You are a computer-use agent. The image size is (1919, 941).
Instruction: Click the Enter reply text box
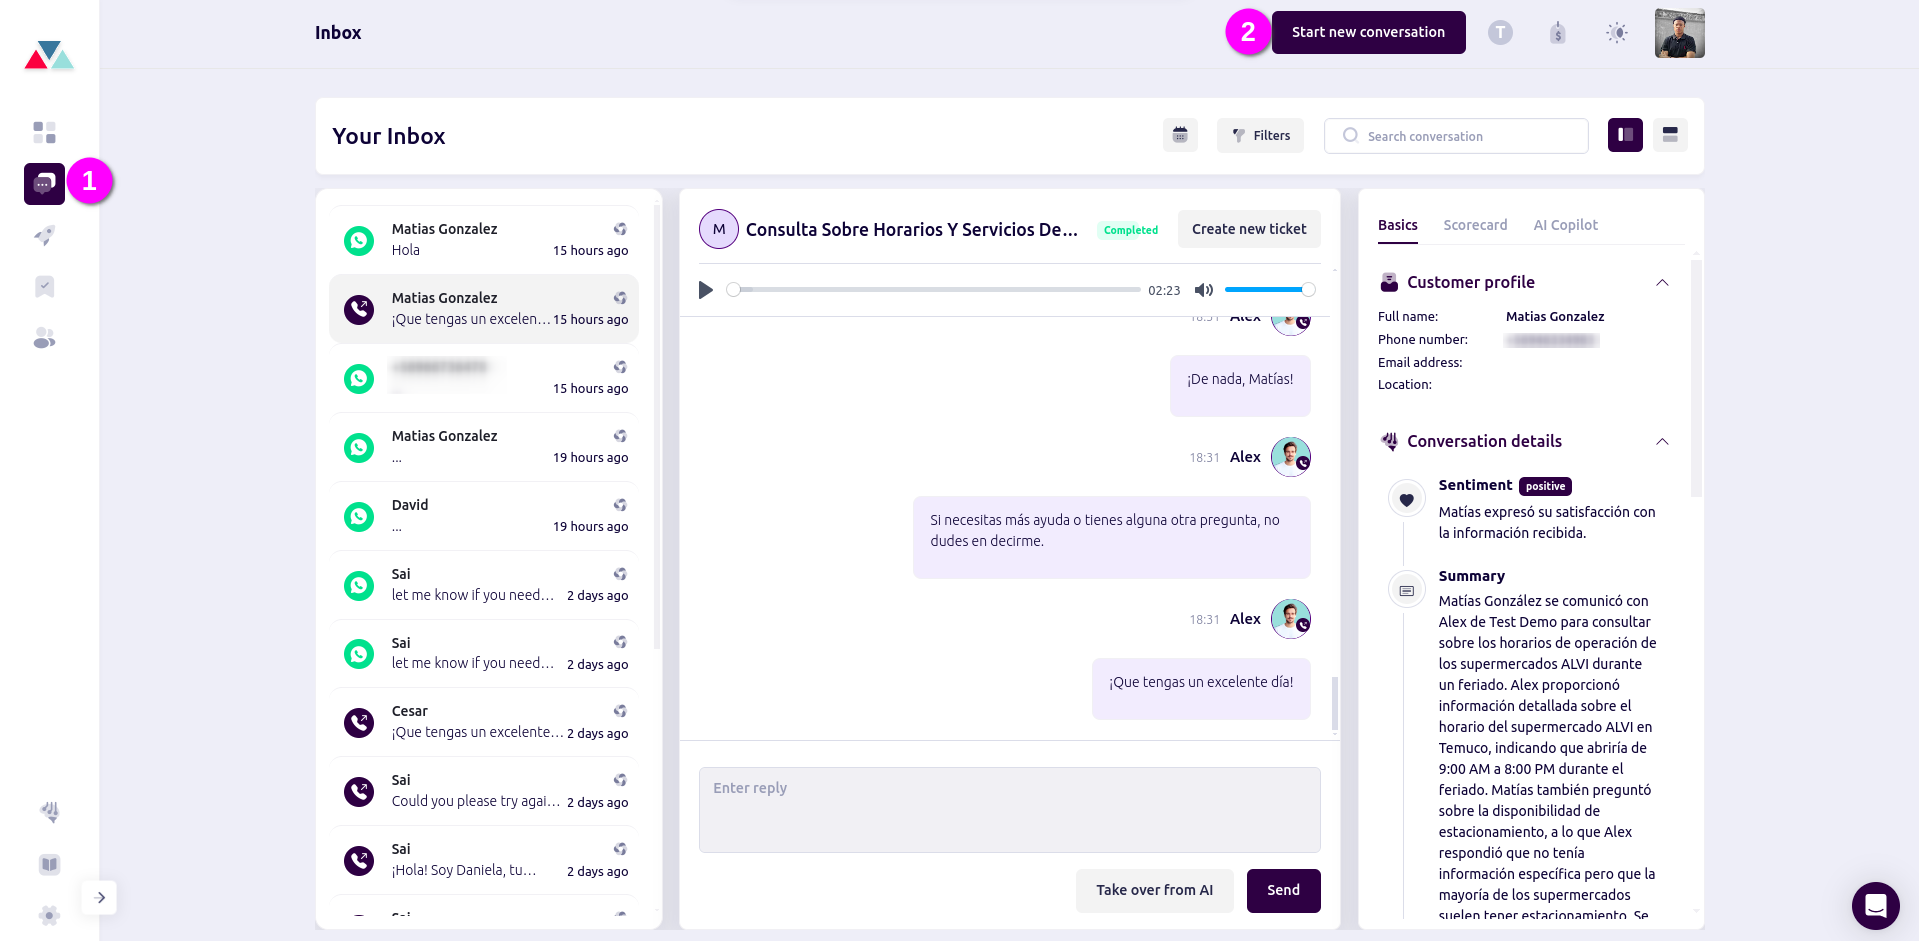[1010, 810]
